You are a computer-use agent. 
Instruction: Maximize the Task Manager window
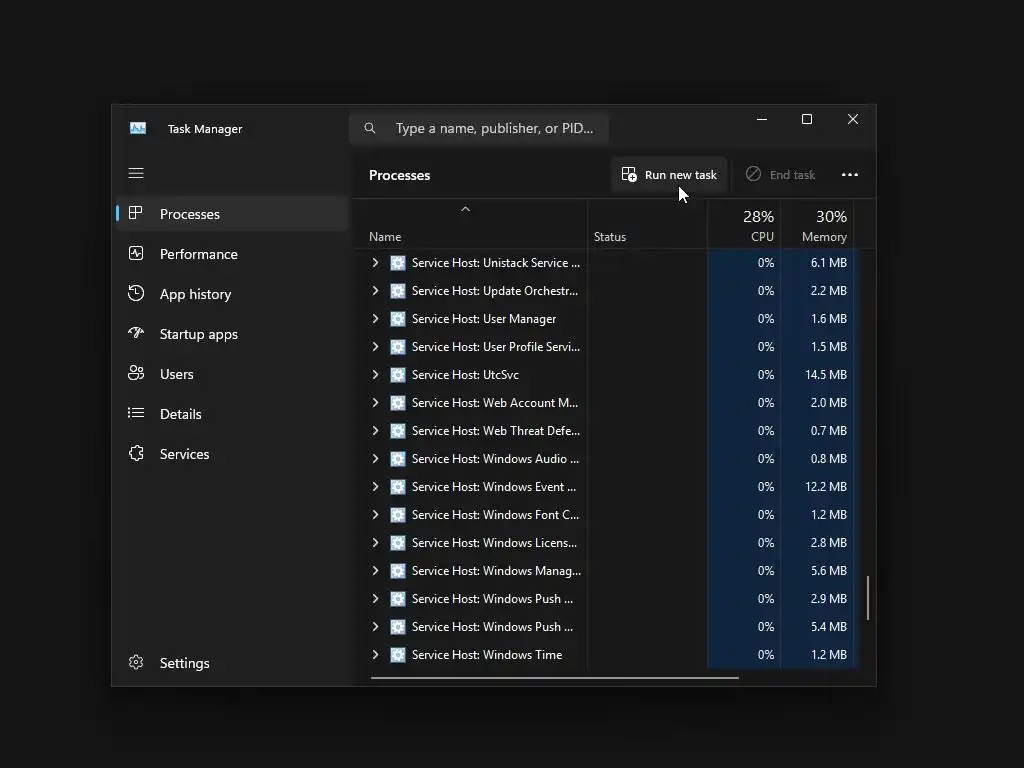[807, 119]
